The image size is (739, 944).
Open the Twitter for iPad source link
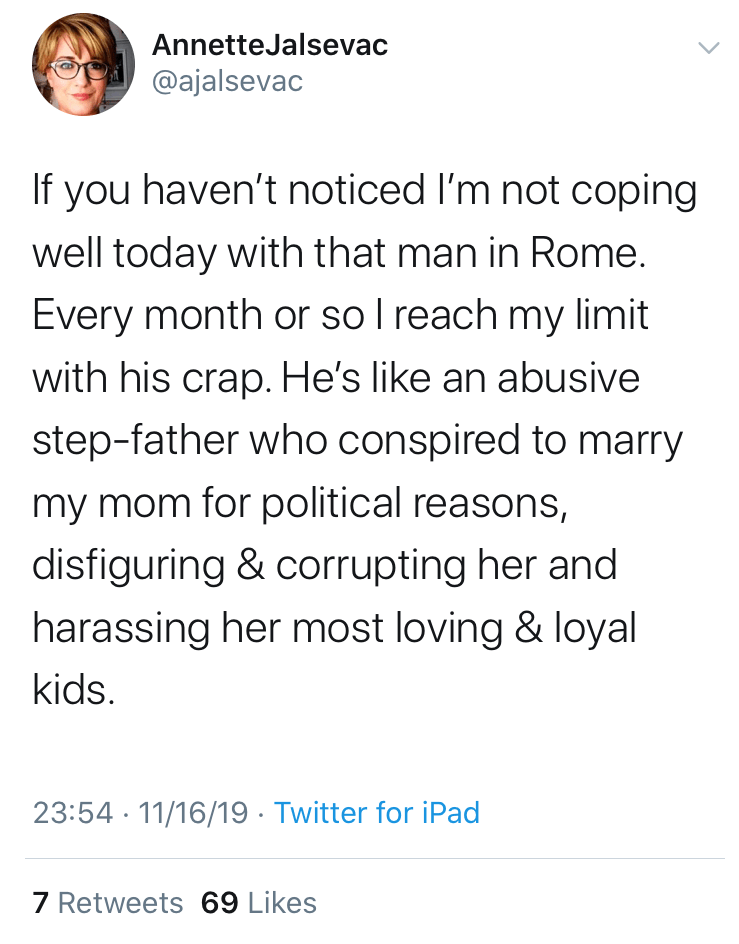click(x=377, y=812)
